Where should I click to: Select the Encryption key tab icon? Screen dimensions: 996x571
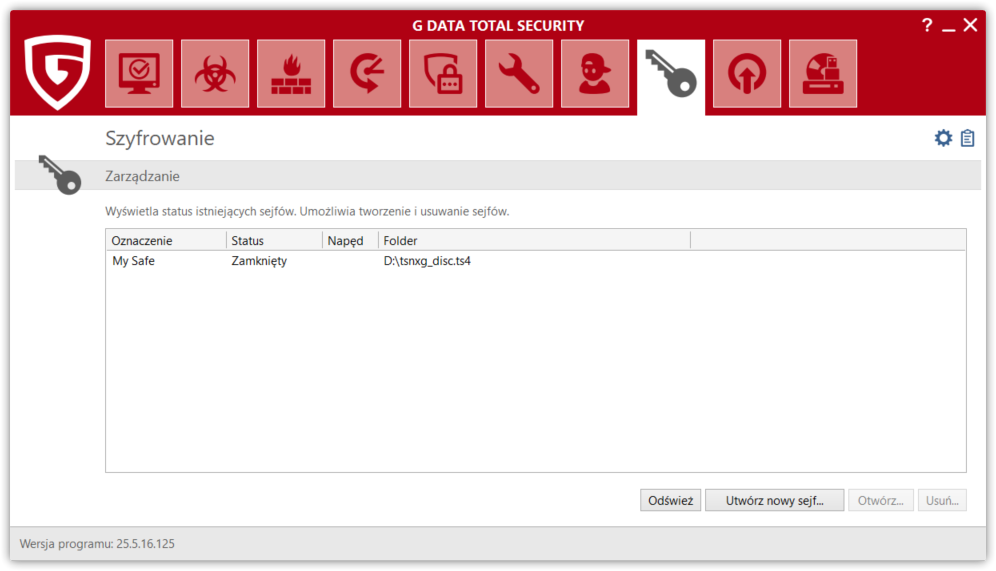(671, 74)
